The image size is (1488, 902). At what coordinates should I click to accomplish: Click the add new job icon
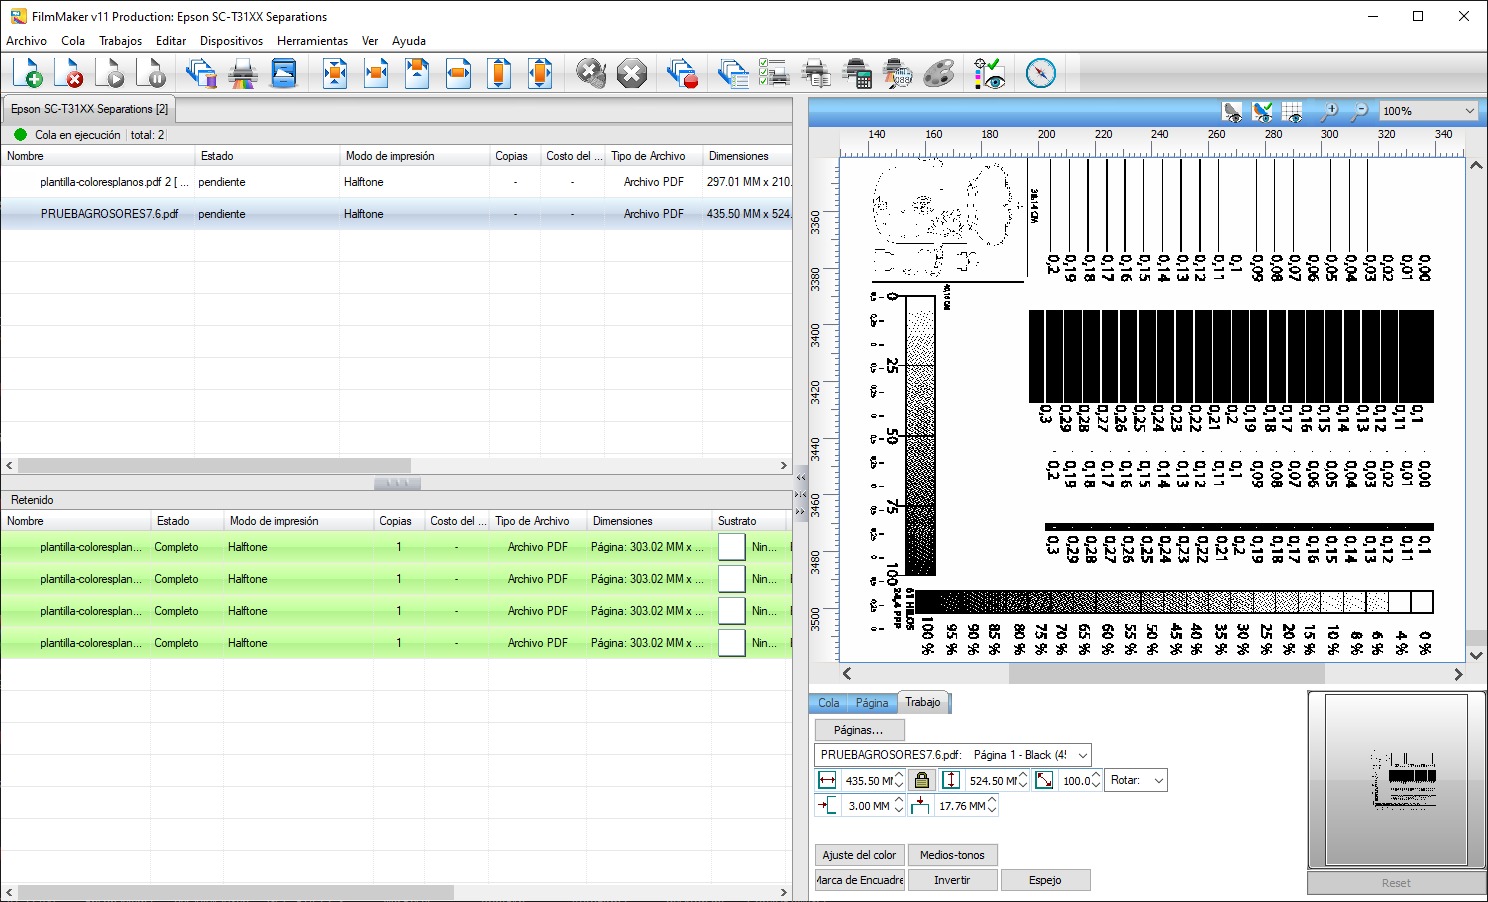pos(28,73)
